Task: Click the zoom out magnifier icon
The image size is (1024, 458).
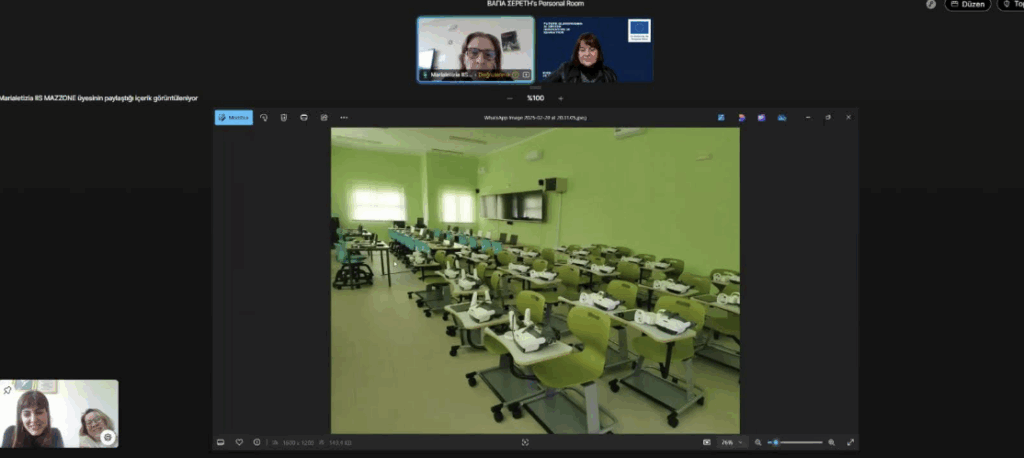Action: coord(758,442)
